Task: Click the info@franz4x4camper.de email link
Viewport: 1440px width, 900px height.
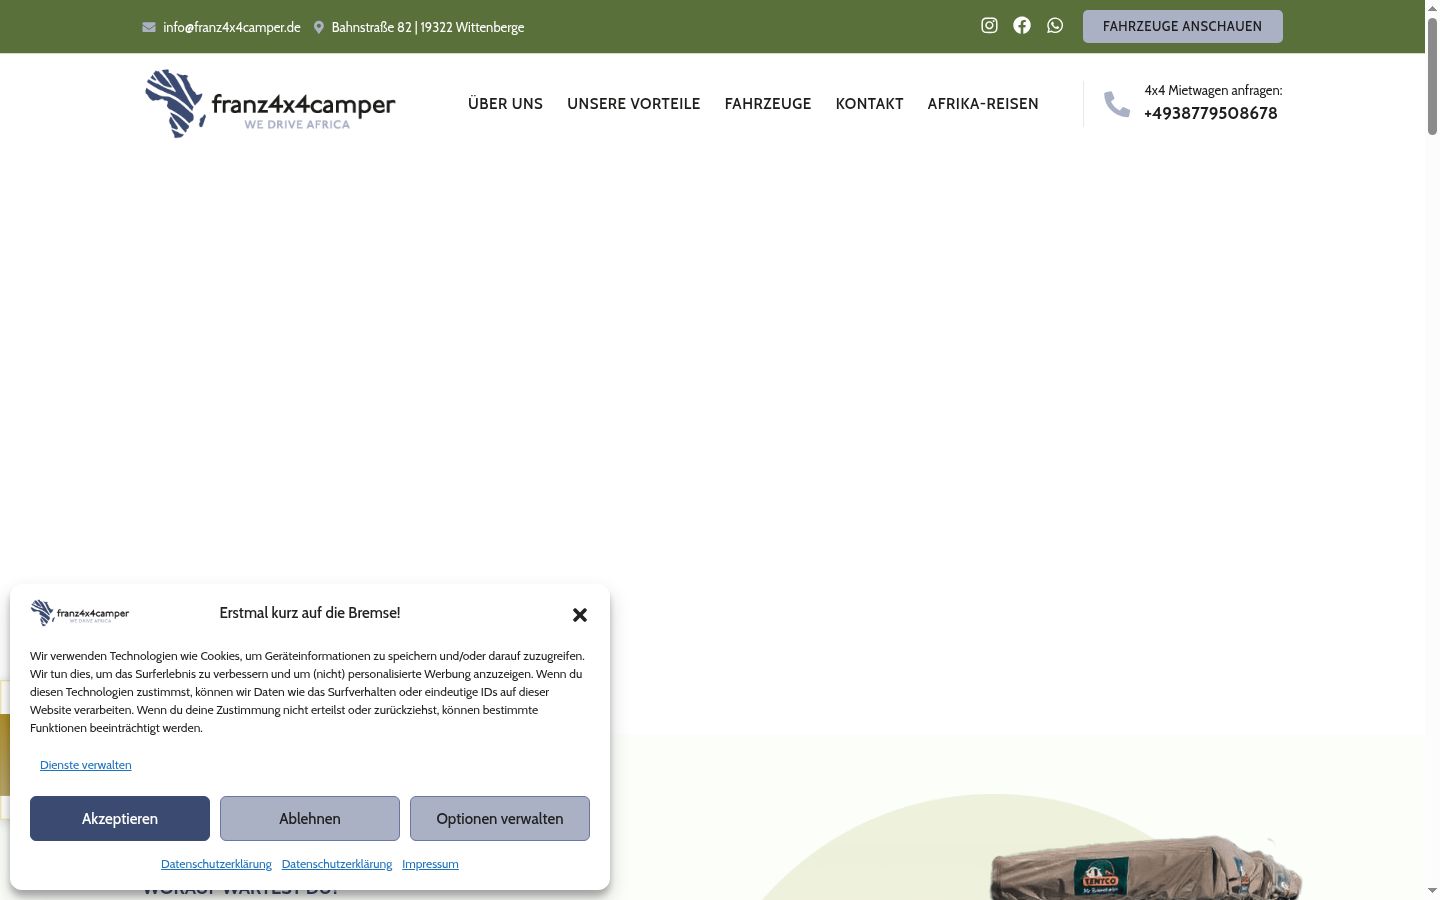Action: 232,27
